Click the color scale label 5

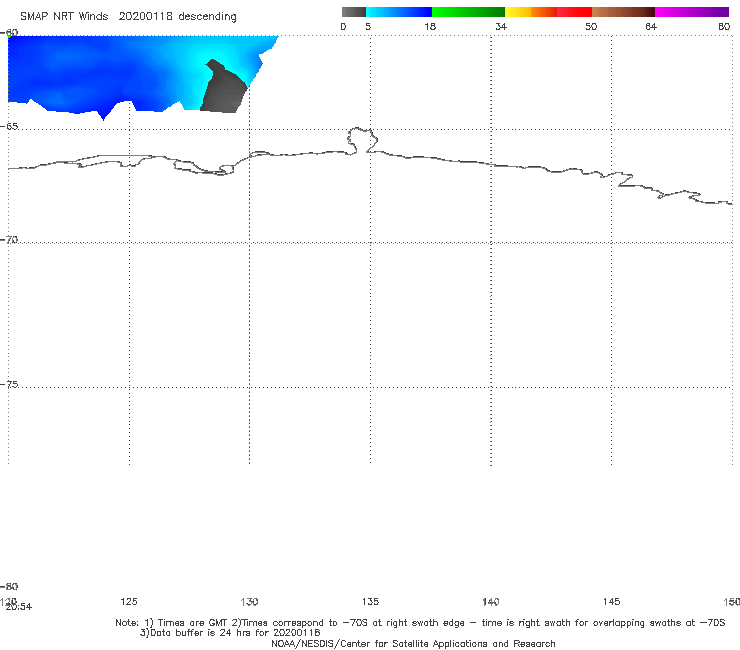368,26
